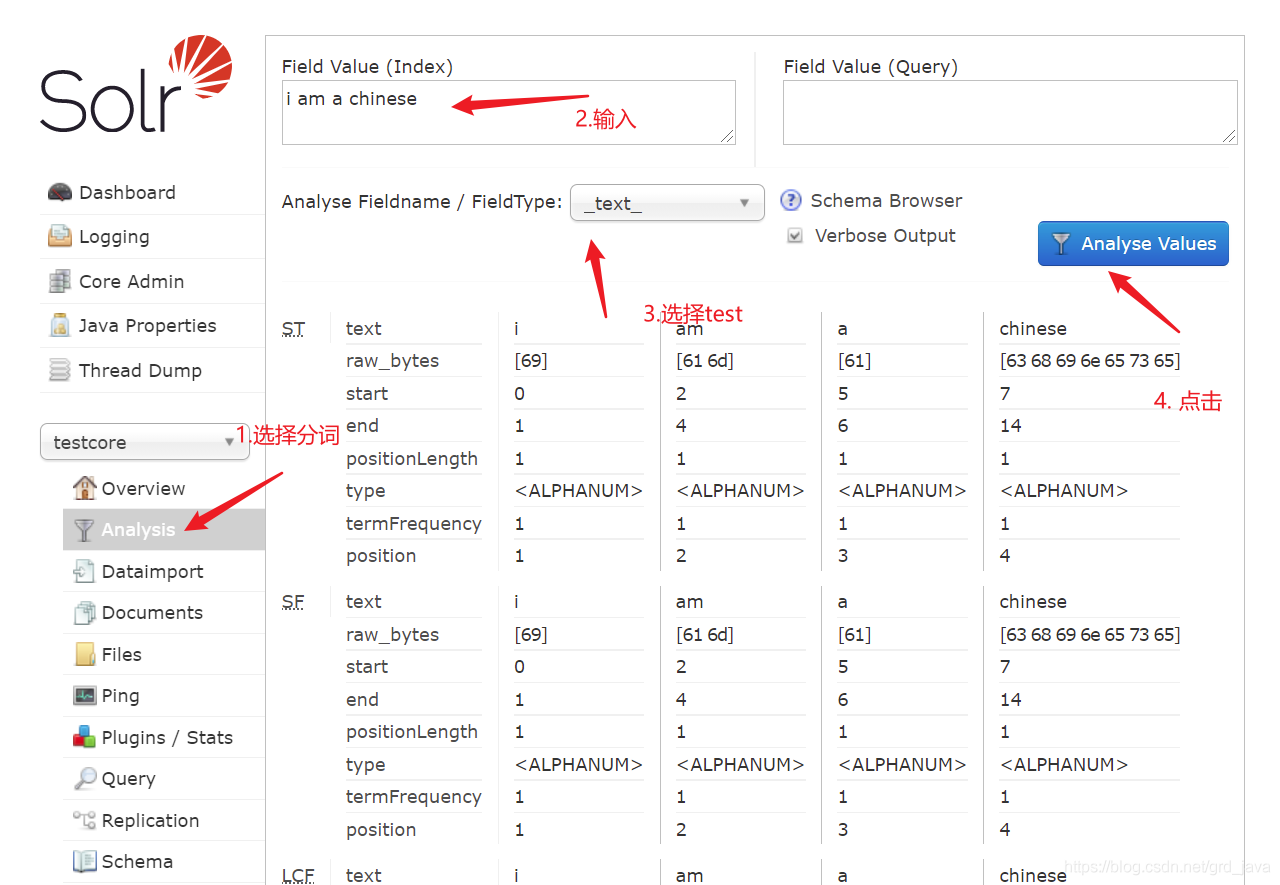Image resolution: width=1280 pixels, height=885 pixels.
Task: Click ST end value 14
Action: click(x=1010, y=426)
